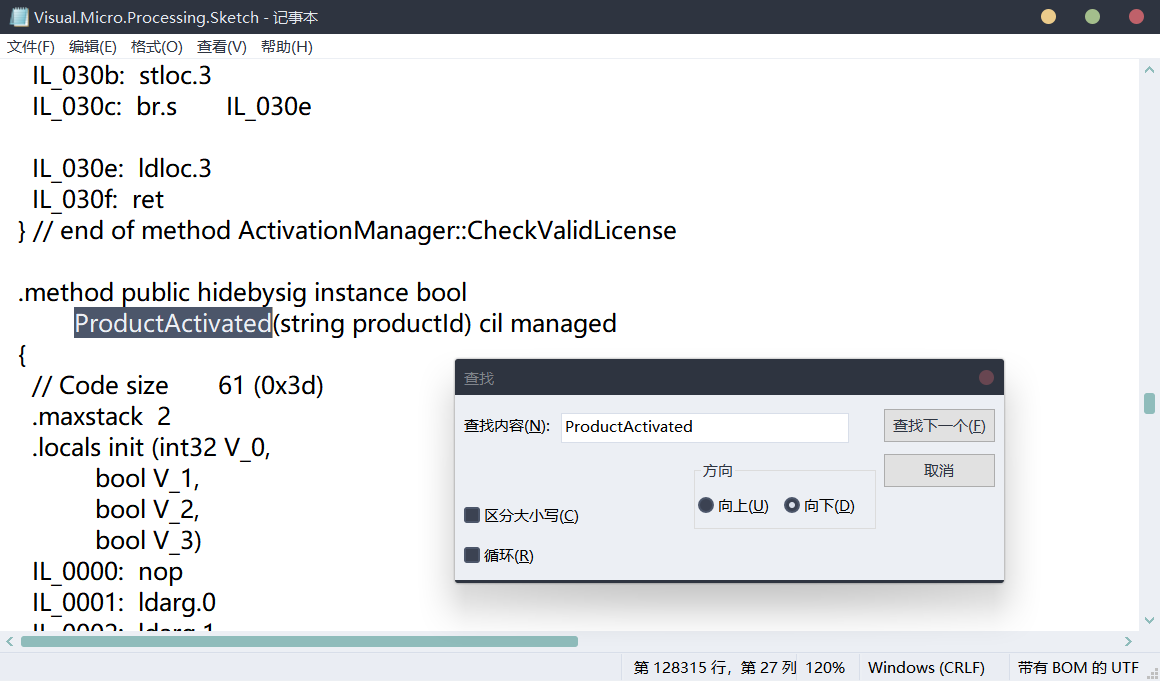Click the yellow circle in the title bar
Screen dimensions: 1160x681
coord(1046,16)
